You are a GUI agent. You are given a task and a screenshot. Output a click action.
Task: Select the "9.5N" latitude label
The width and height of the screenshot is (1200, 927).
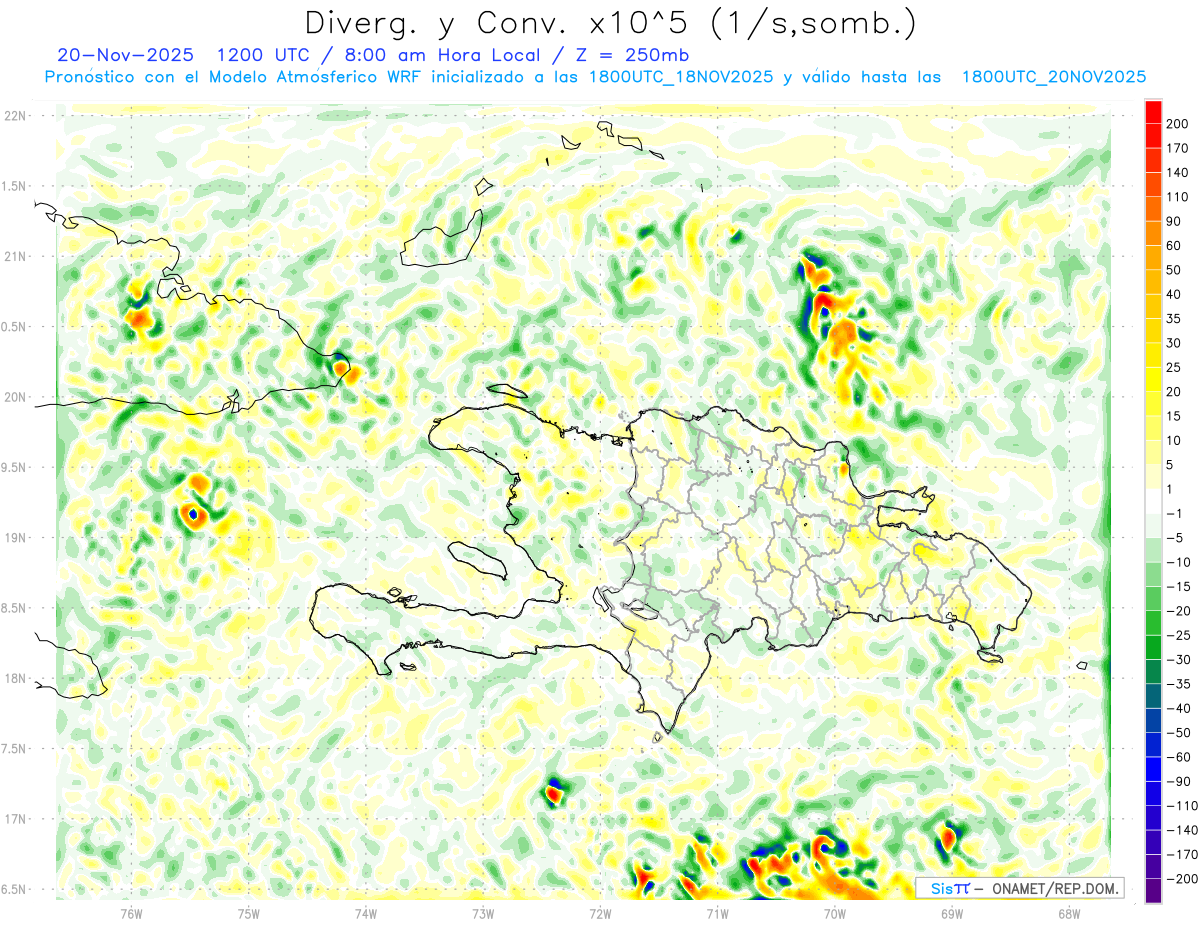pyautogui.click(x=14, y=467)
